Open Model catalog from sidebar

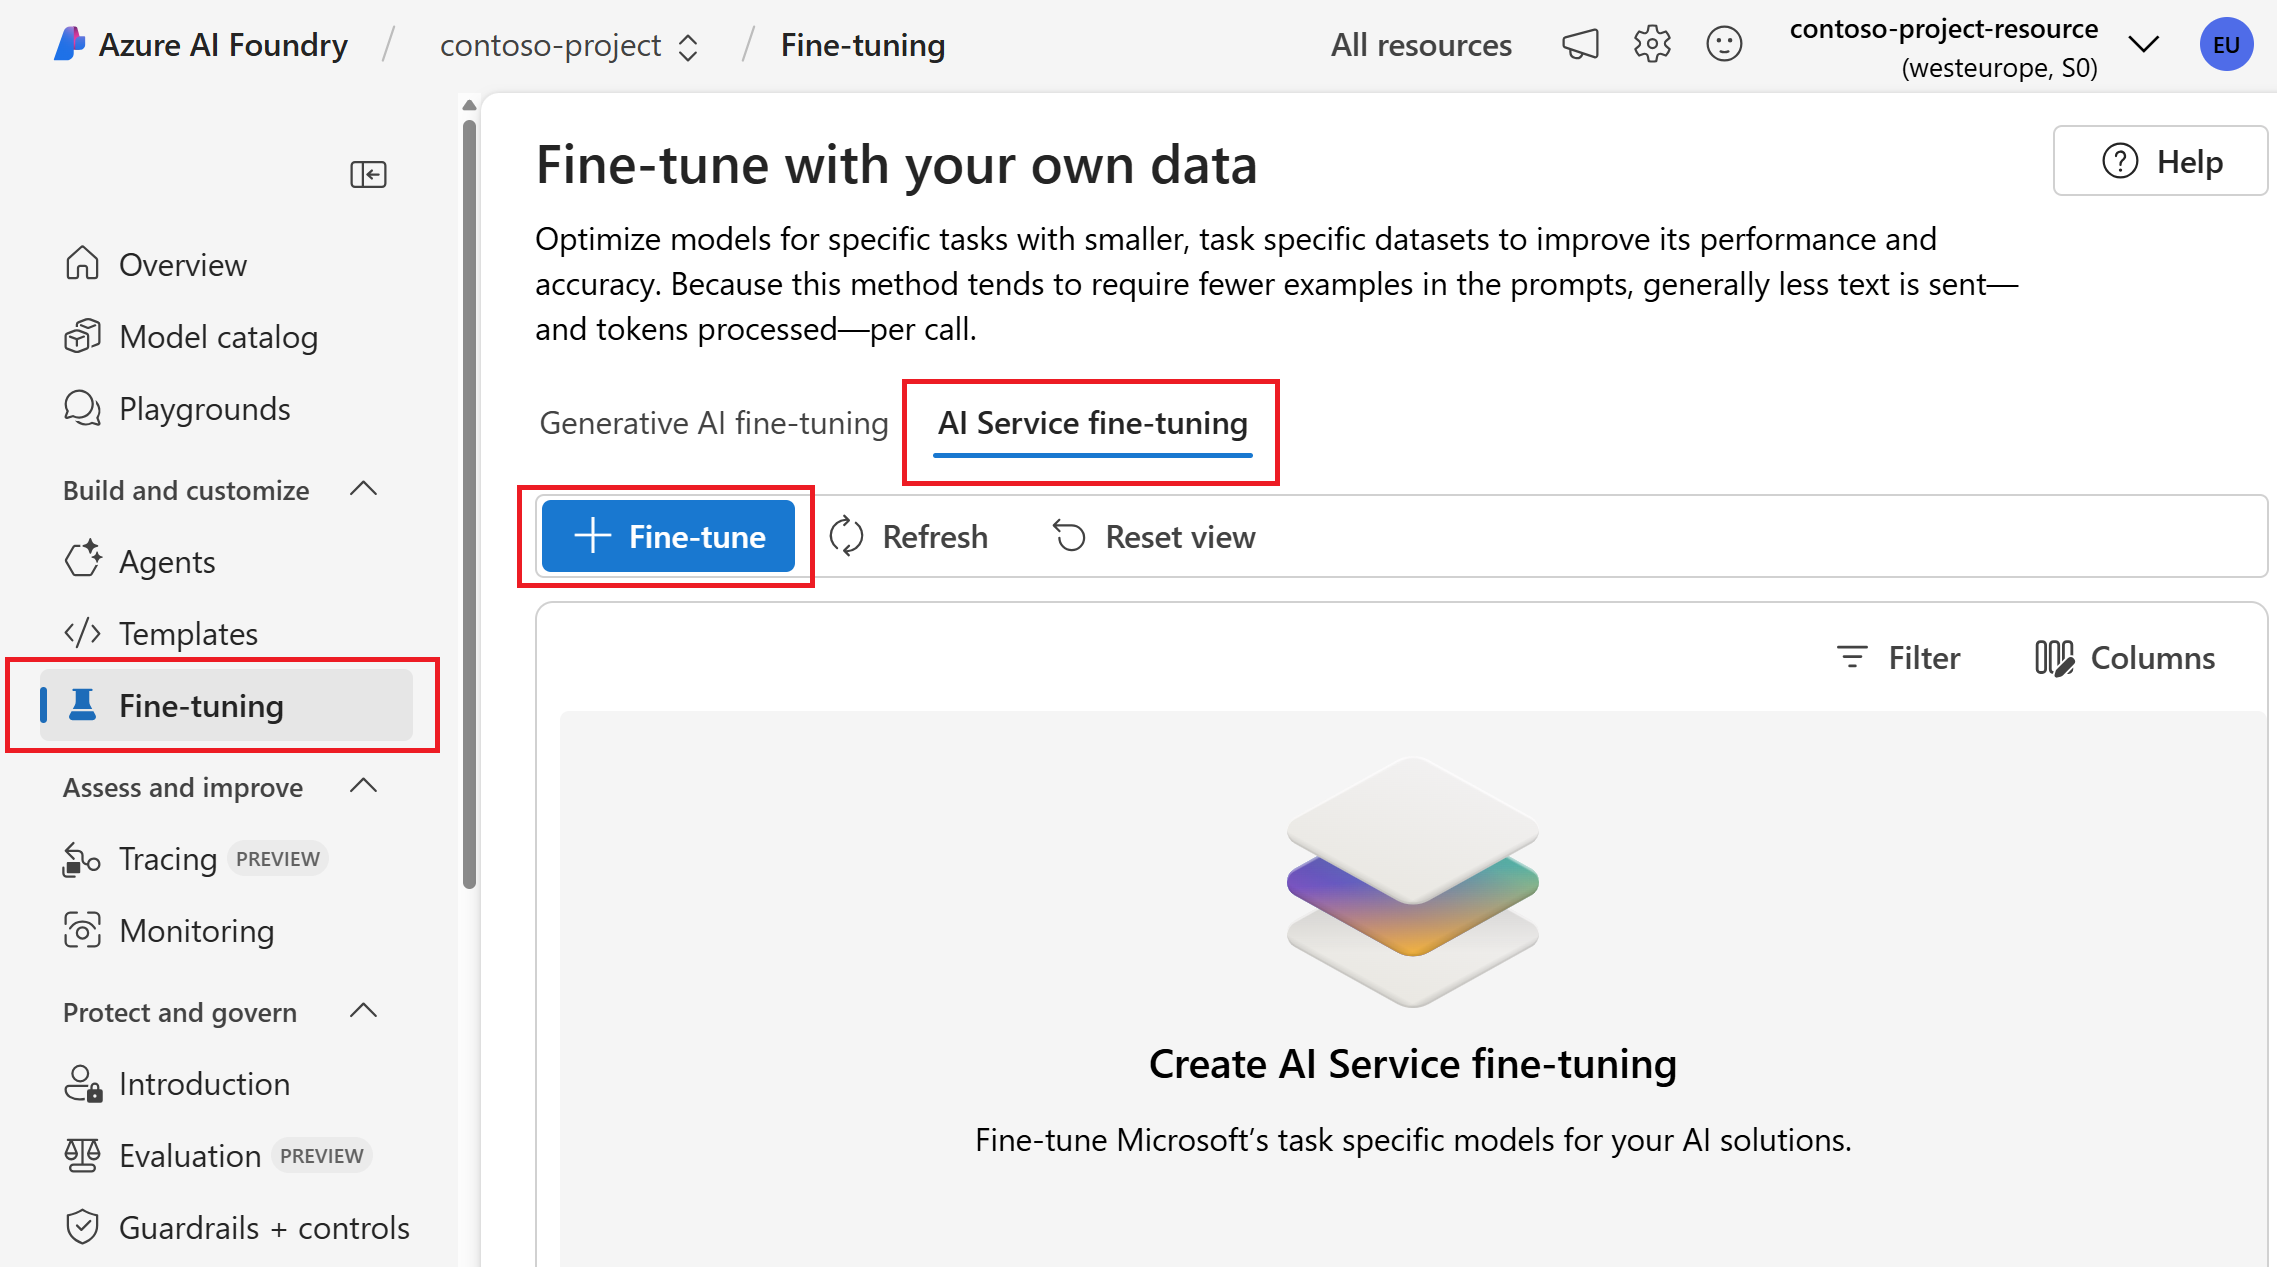(218, 337)
